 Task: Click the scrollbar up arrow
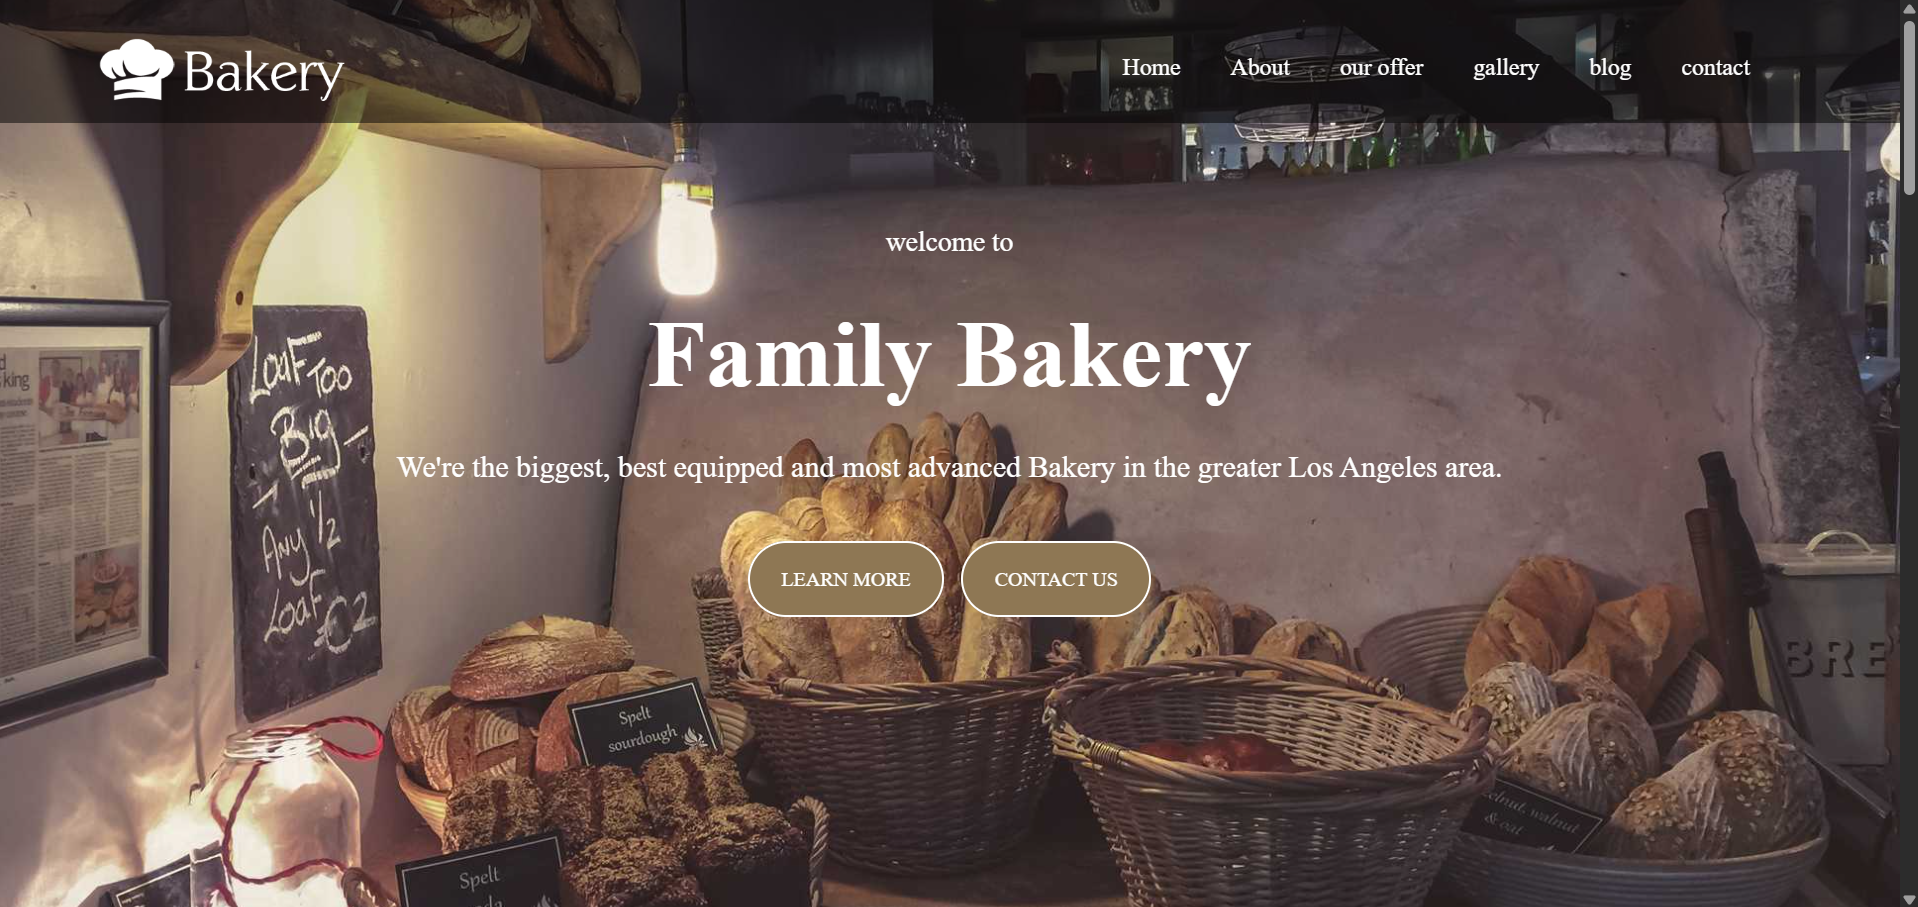click(1909, 8)
